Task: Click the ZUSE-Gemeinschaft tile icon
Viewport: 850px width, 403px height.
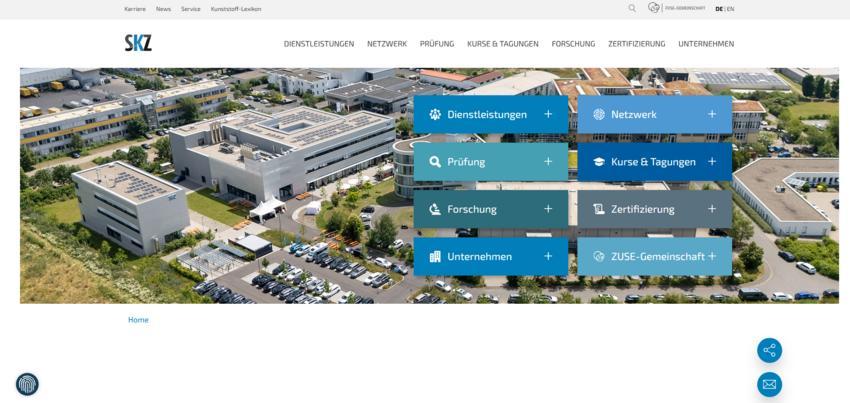Action: pos(598,257)
